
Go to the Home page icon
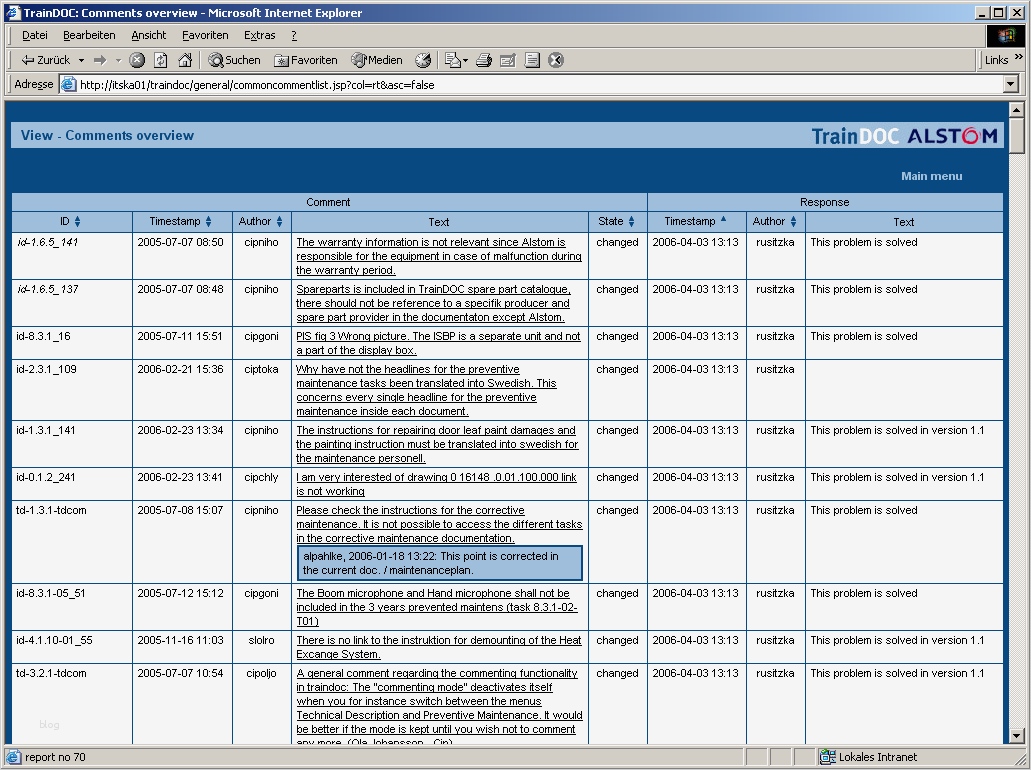[185, 60]
